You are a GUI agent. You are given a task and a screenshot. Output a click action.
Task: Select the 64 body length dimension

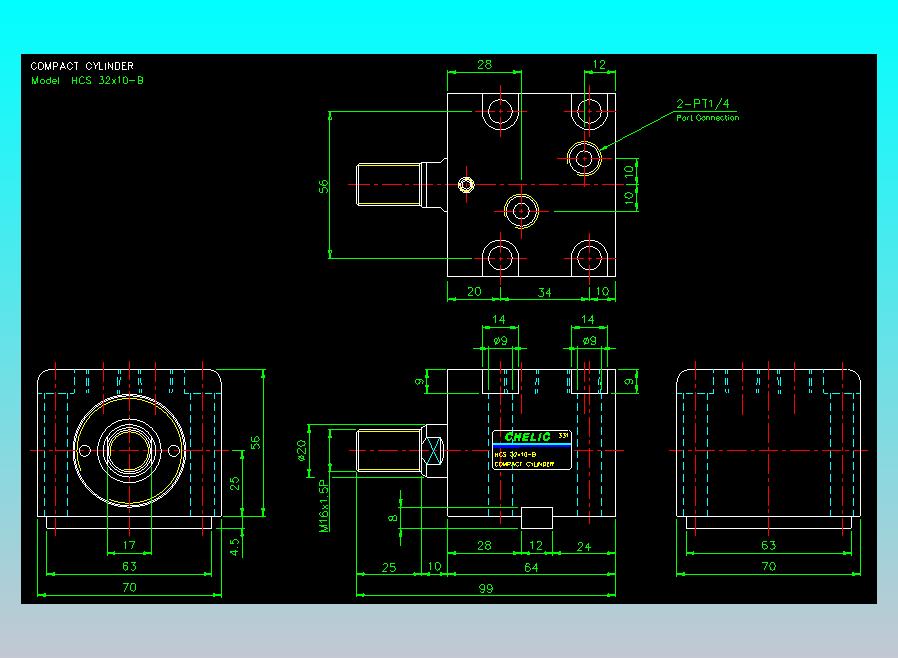point(531,567)
